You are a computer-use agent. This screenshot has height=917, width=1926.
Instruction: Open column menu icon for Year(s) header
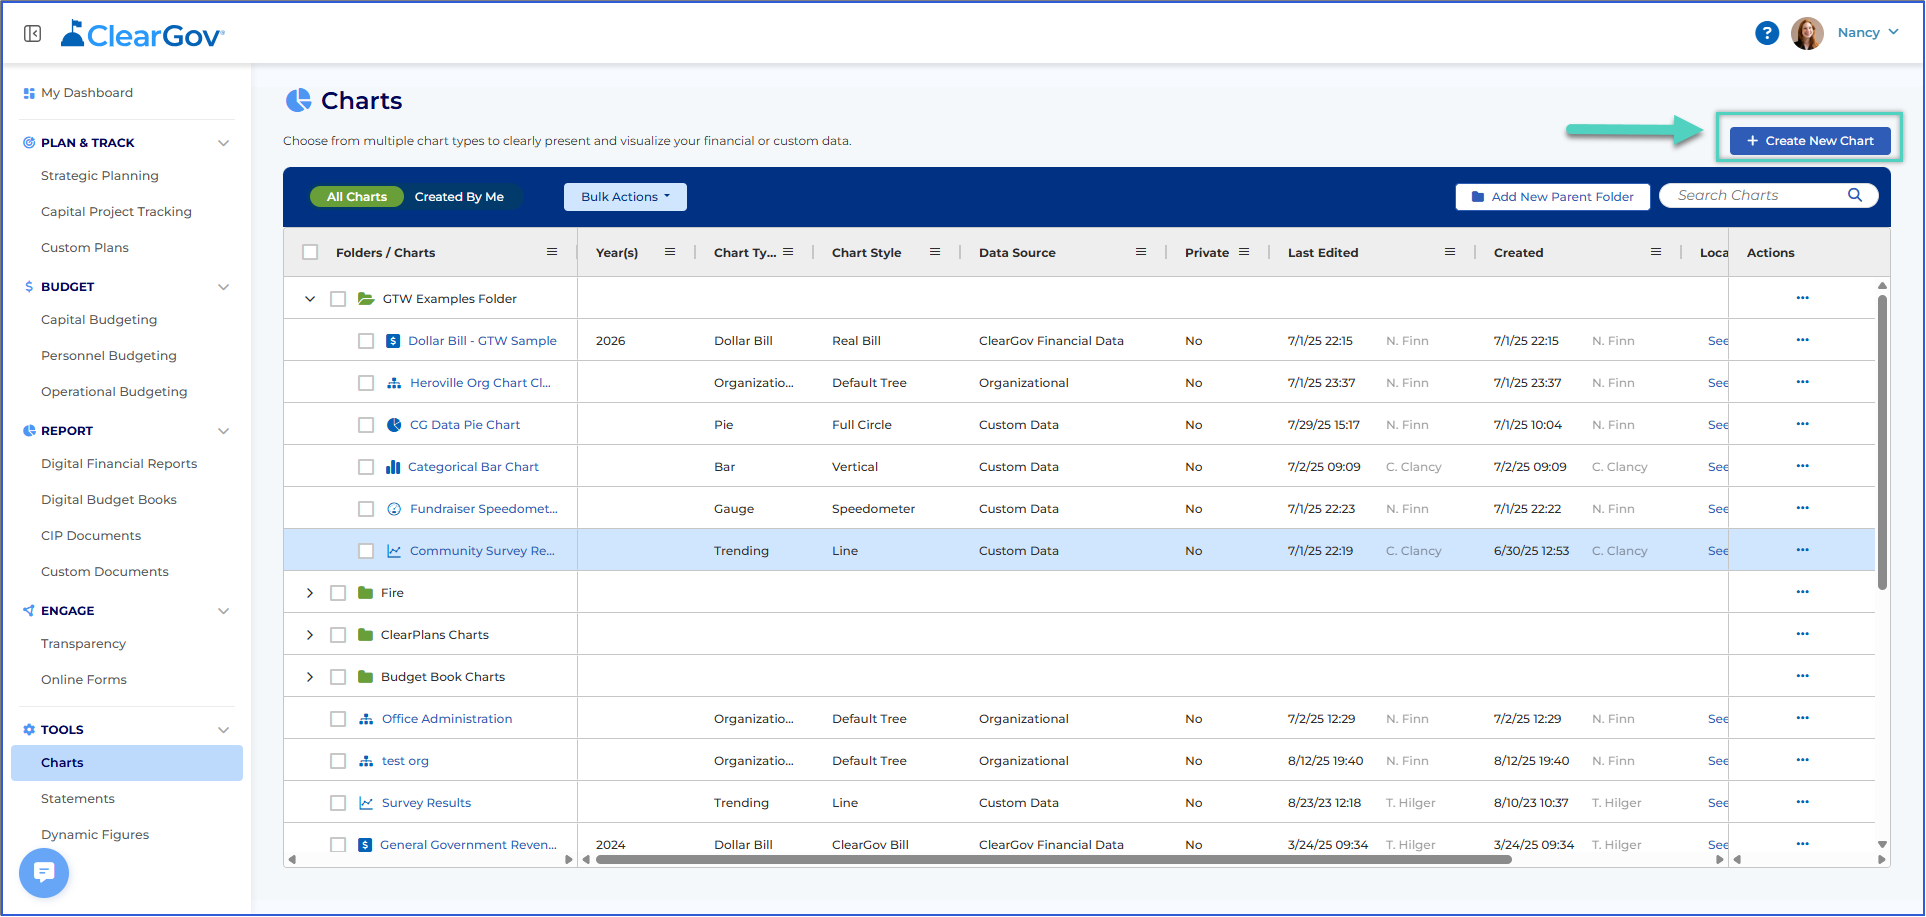point(670,252)
